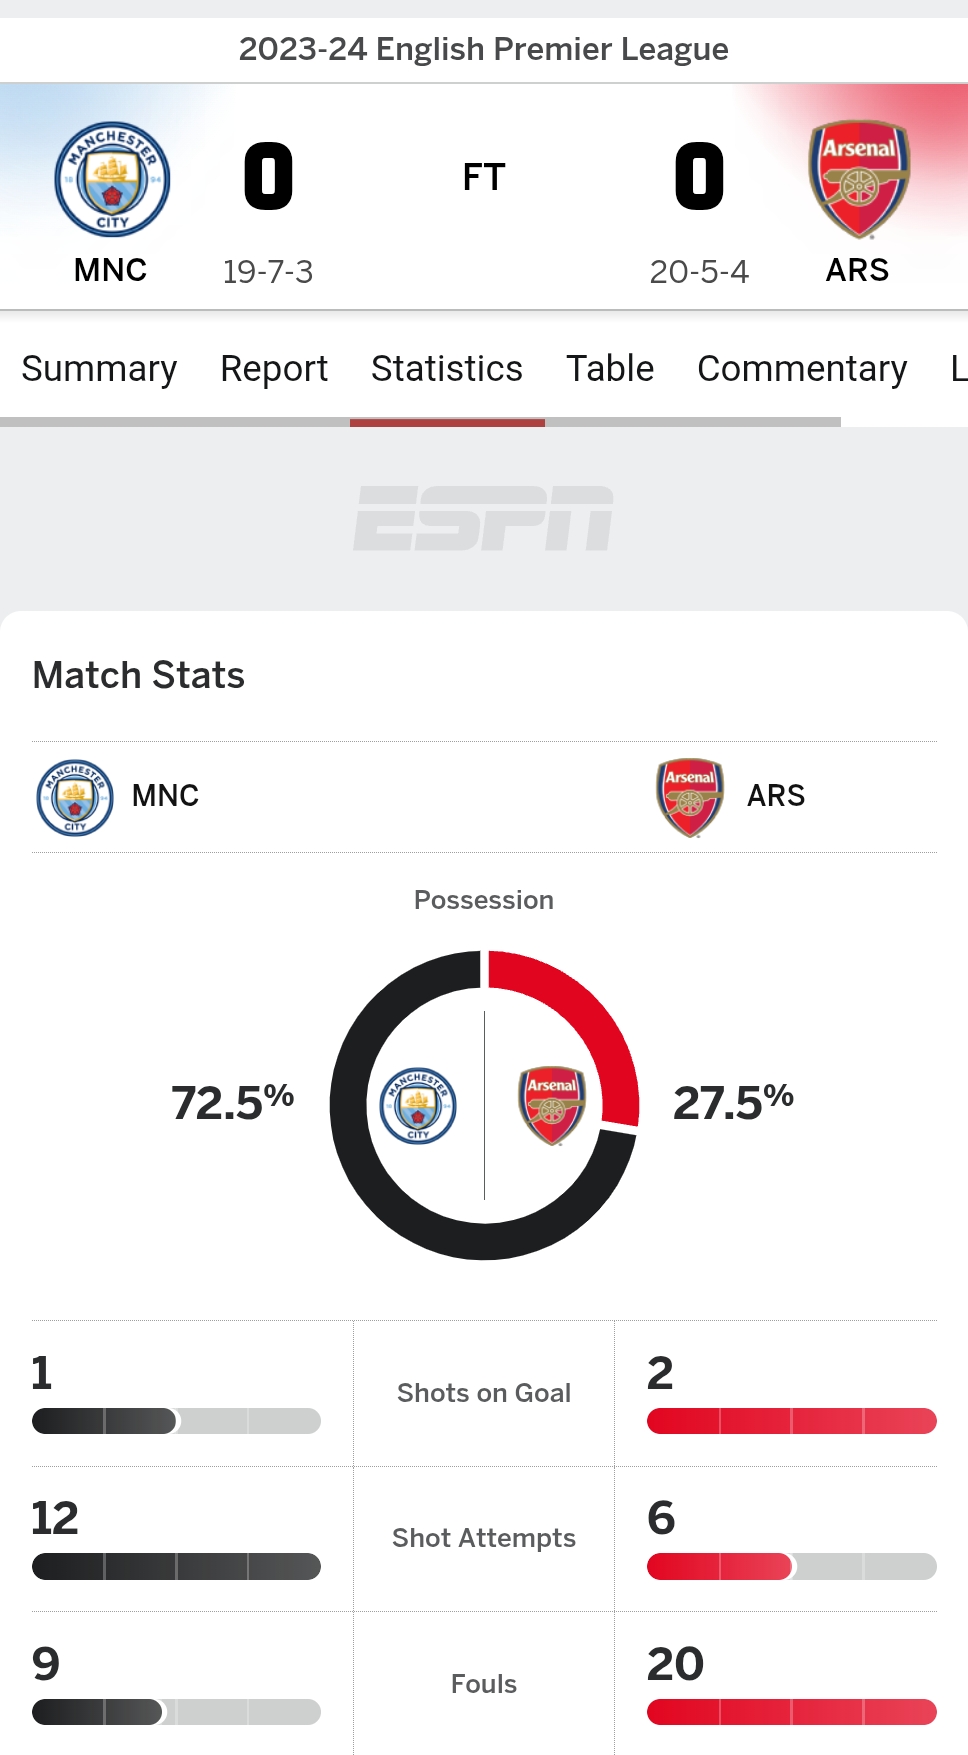Tap the Manchester City crest in the score header
This screenshot has width=968, height=1755.
tap(112, 179)
